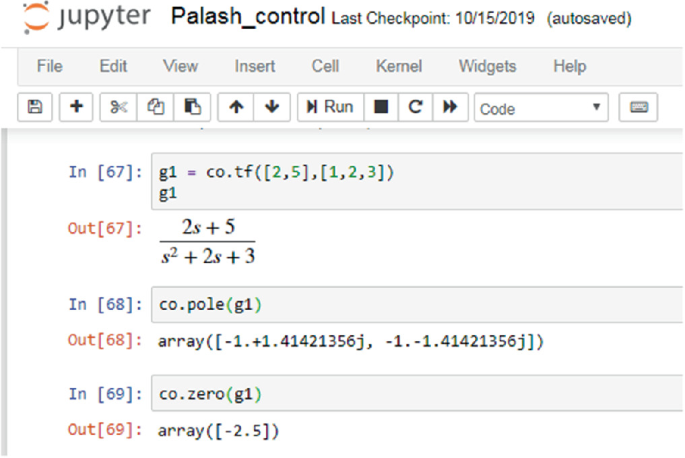The width and height of the screenshot is (685, 458).
Task: Click the Run button
Action: tap(330, 107)
